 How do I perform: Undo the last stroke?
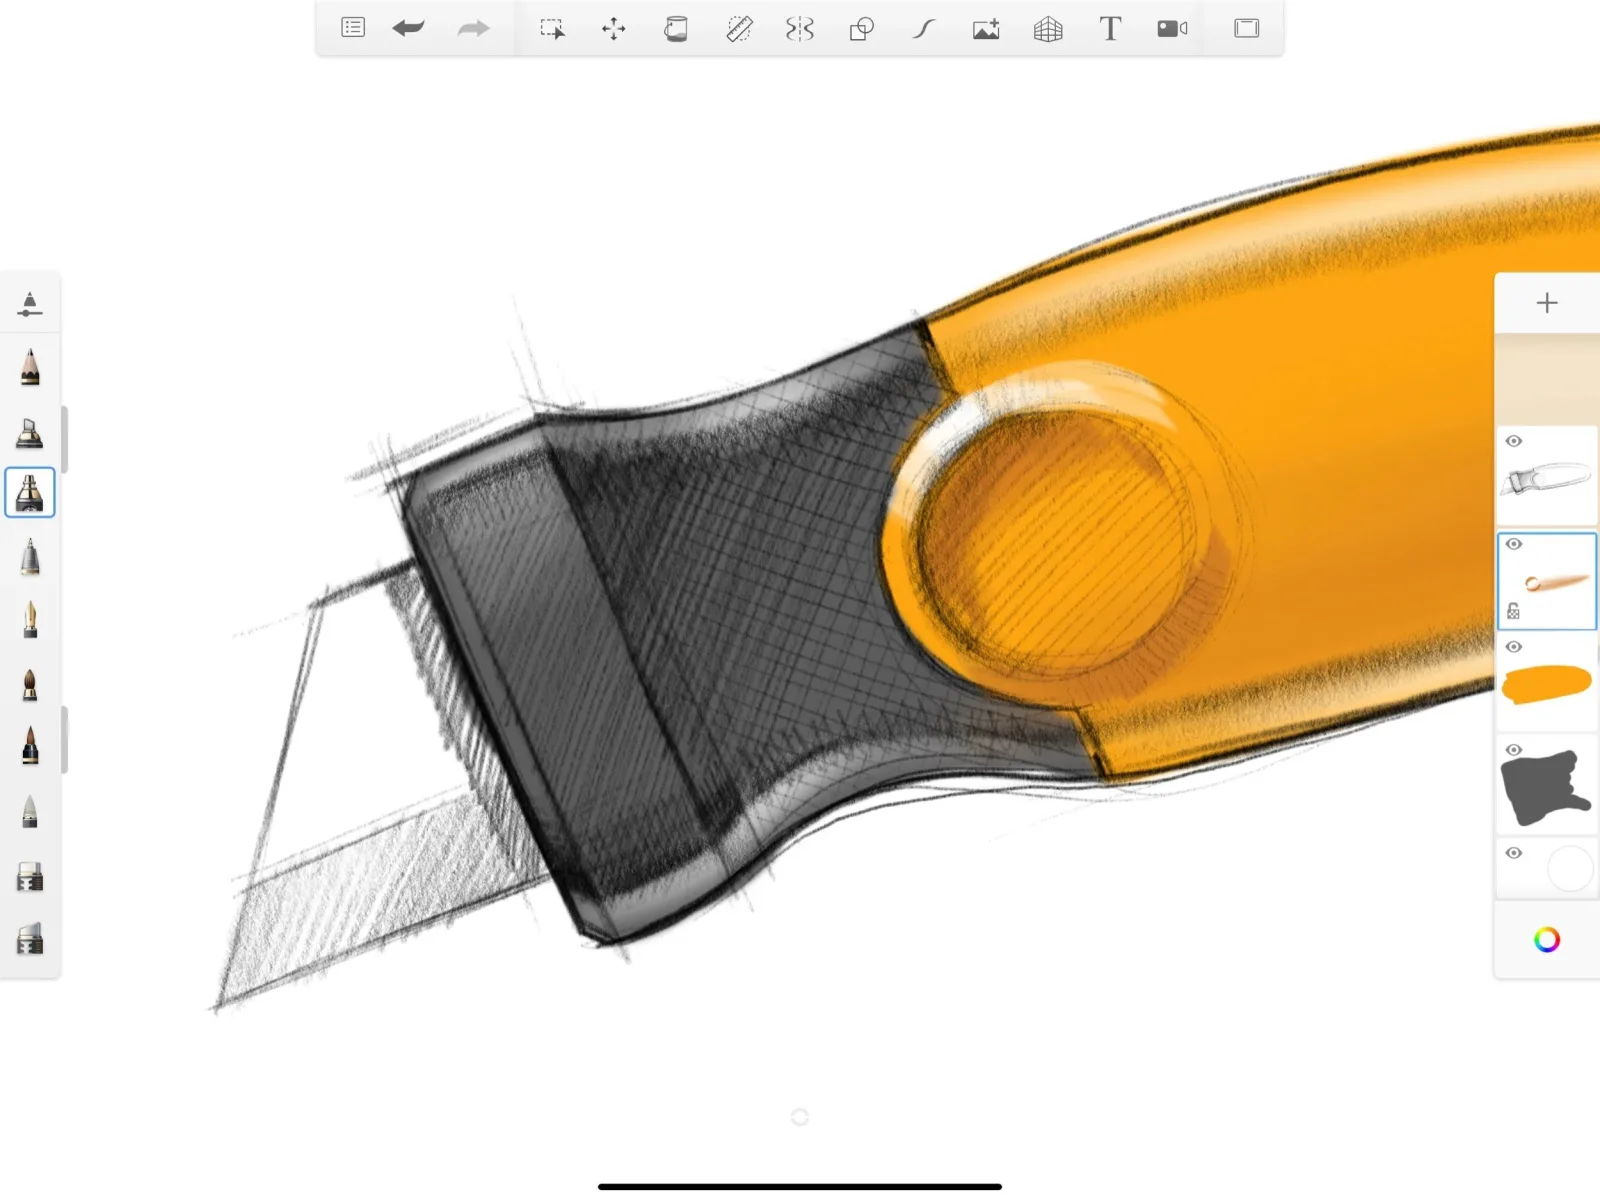pyautogui.click(x=408, y=28)
